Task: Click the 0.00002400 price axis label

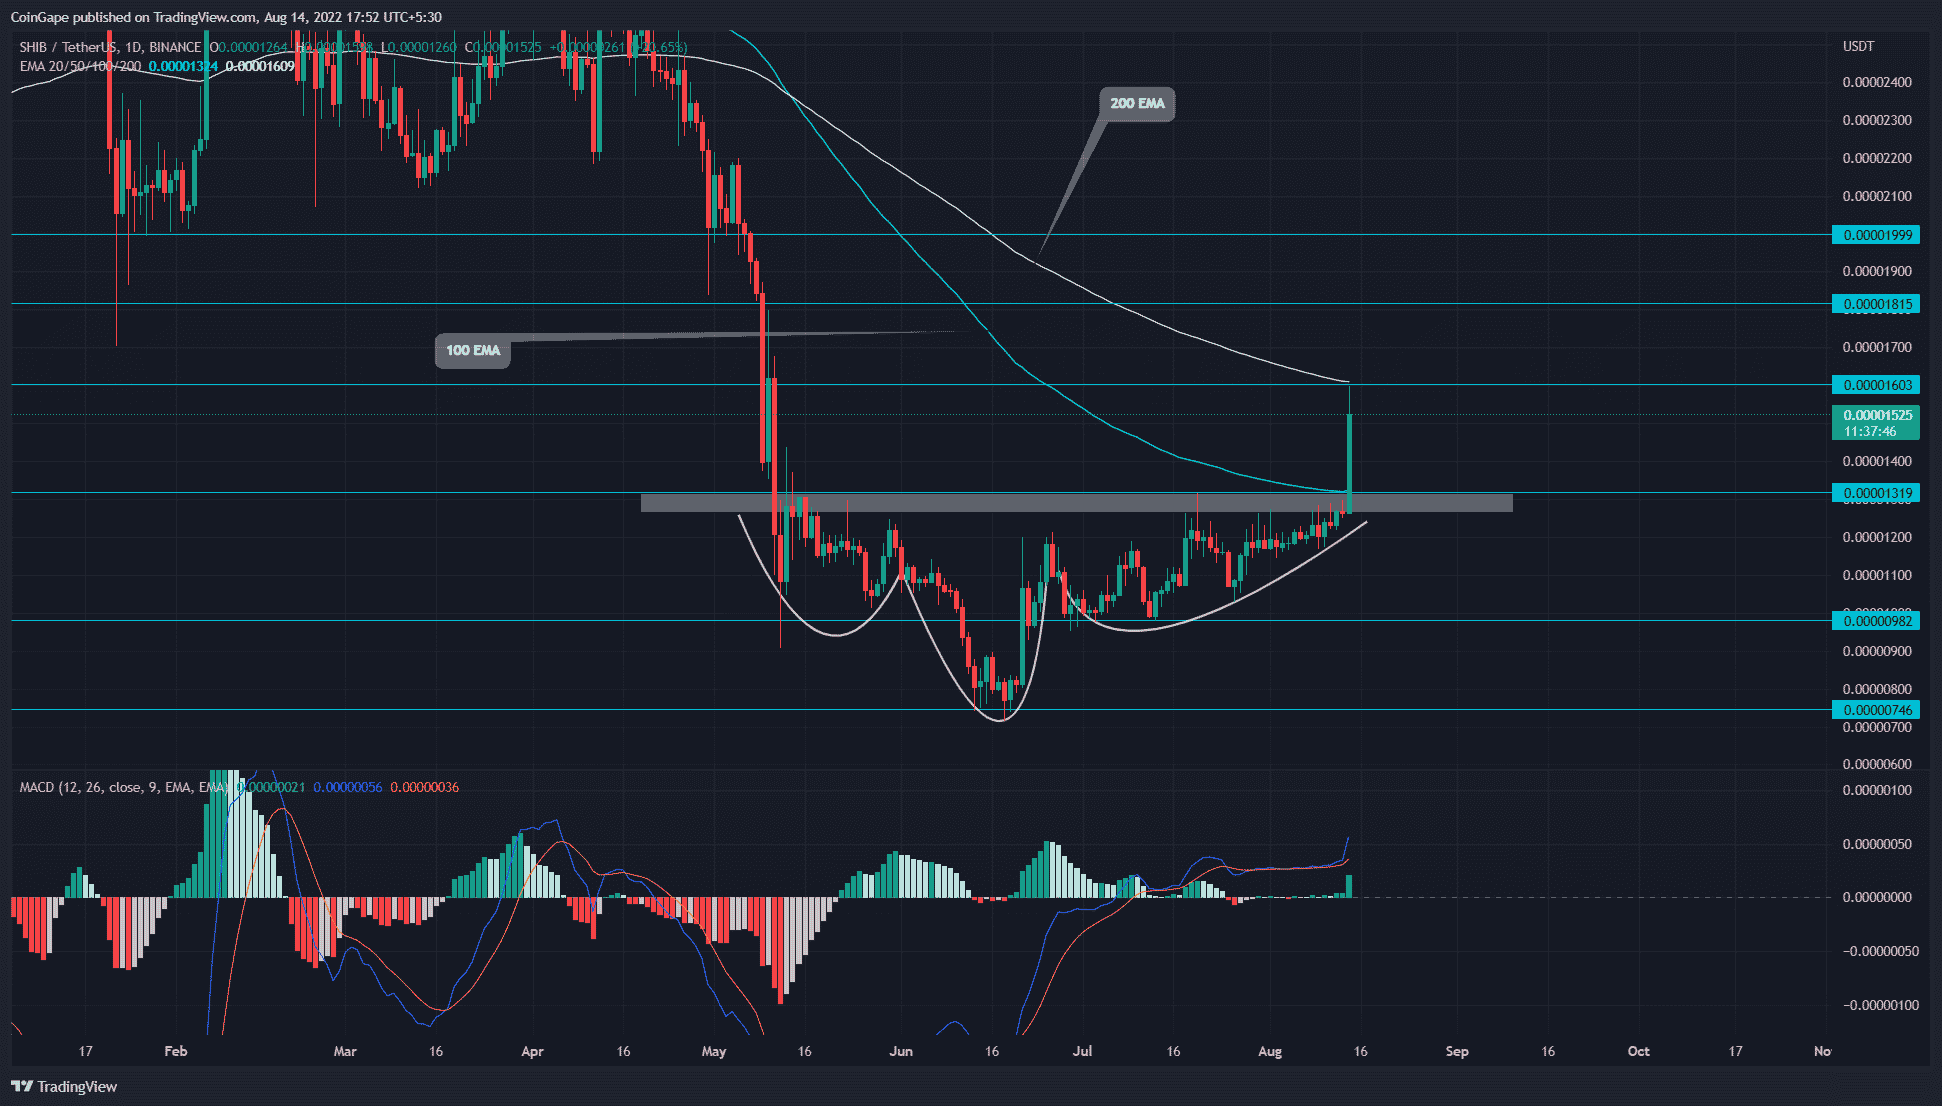Action: point(1877,82)
